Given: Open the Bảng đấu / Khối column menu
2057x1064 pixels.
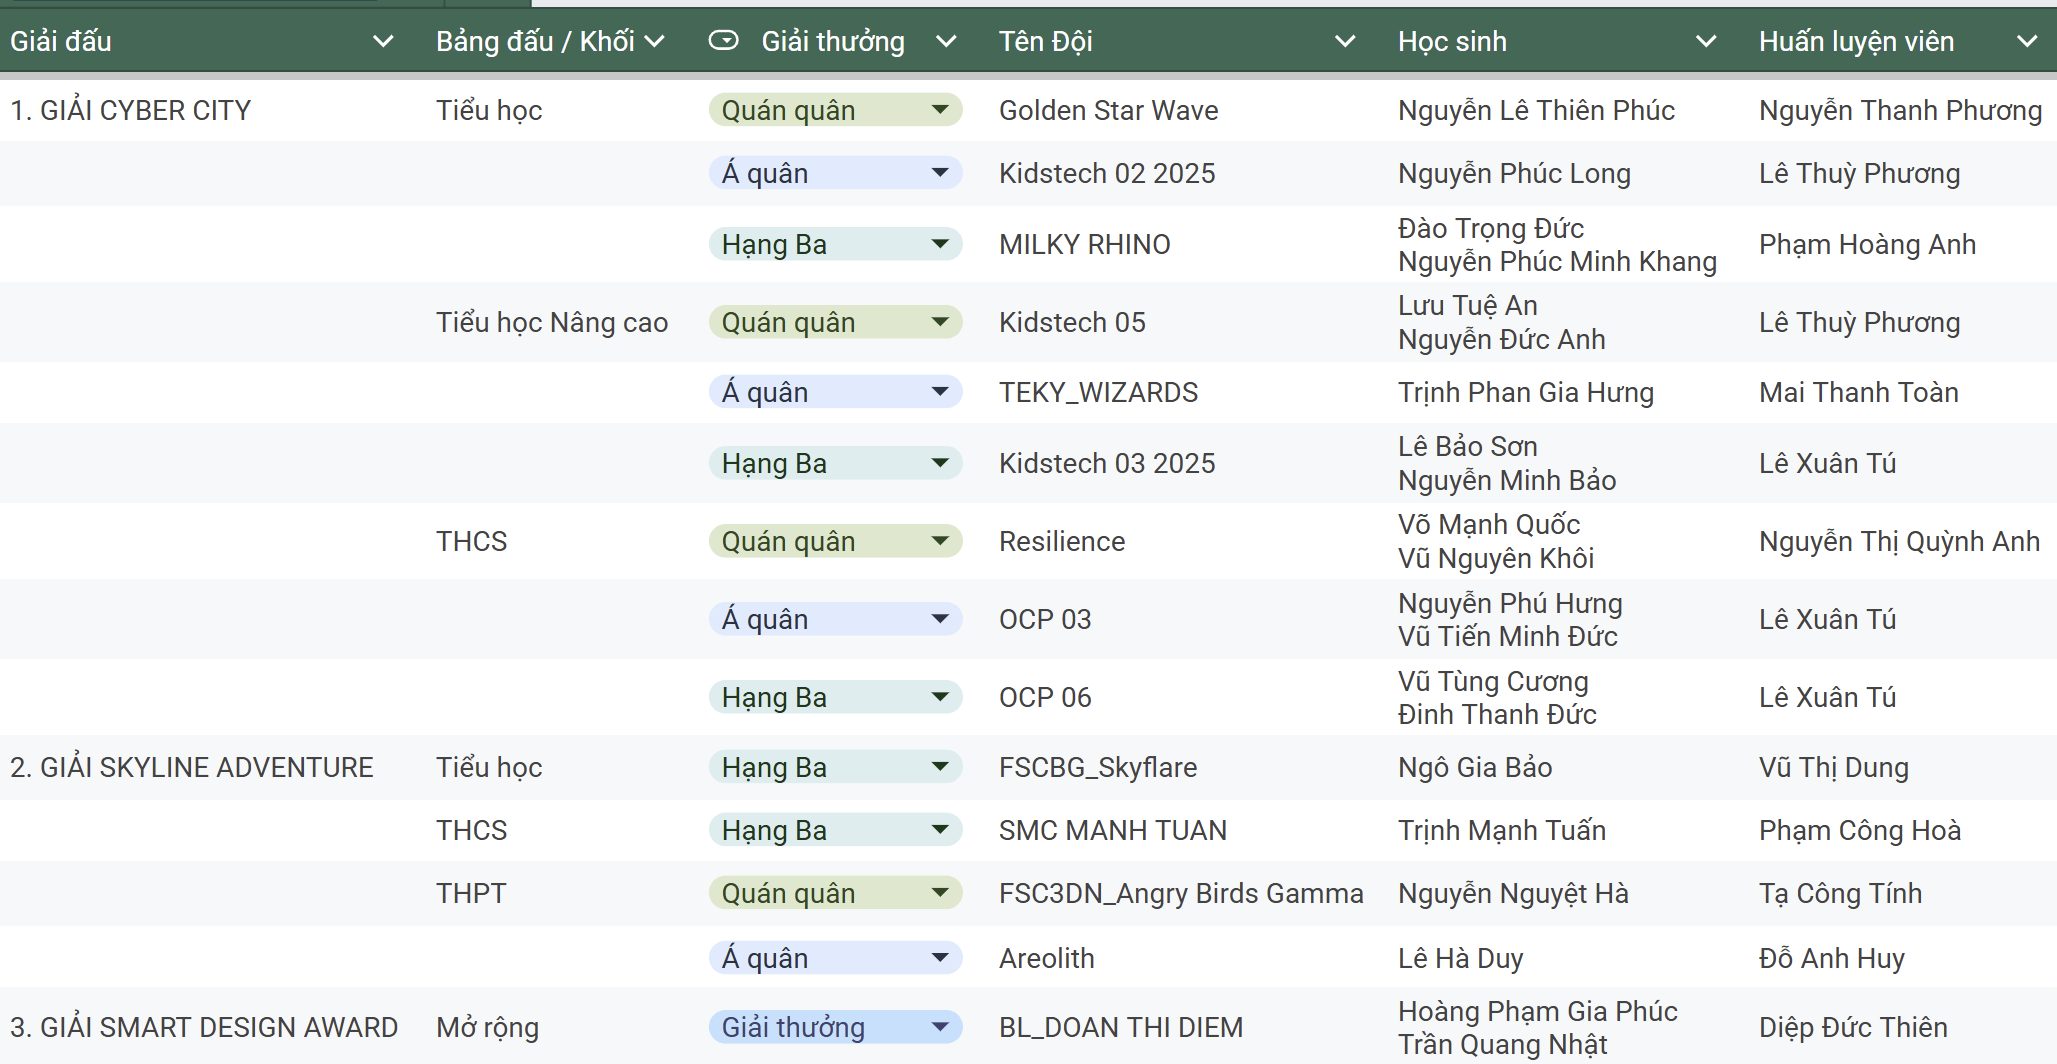Looking at the screenshot, I should (655, 42).
